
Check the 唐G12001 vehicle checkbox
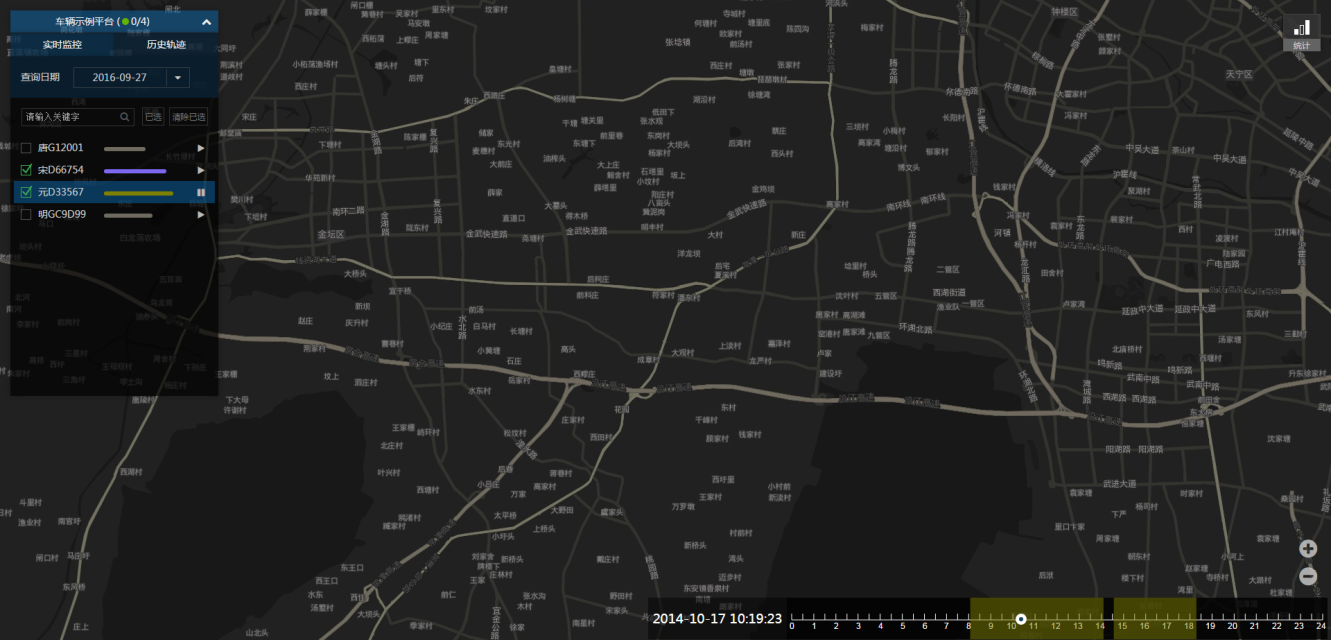[27, 148]
